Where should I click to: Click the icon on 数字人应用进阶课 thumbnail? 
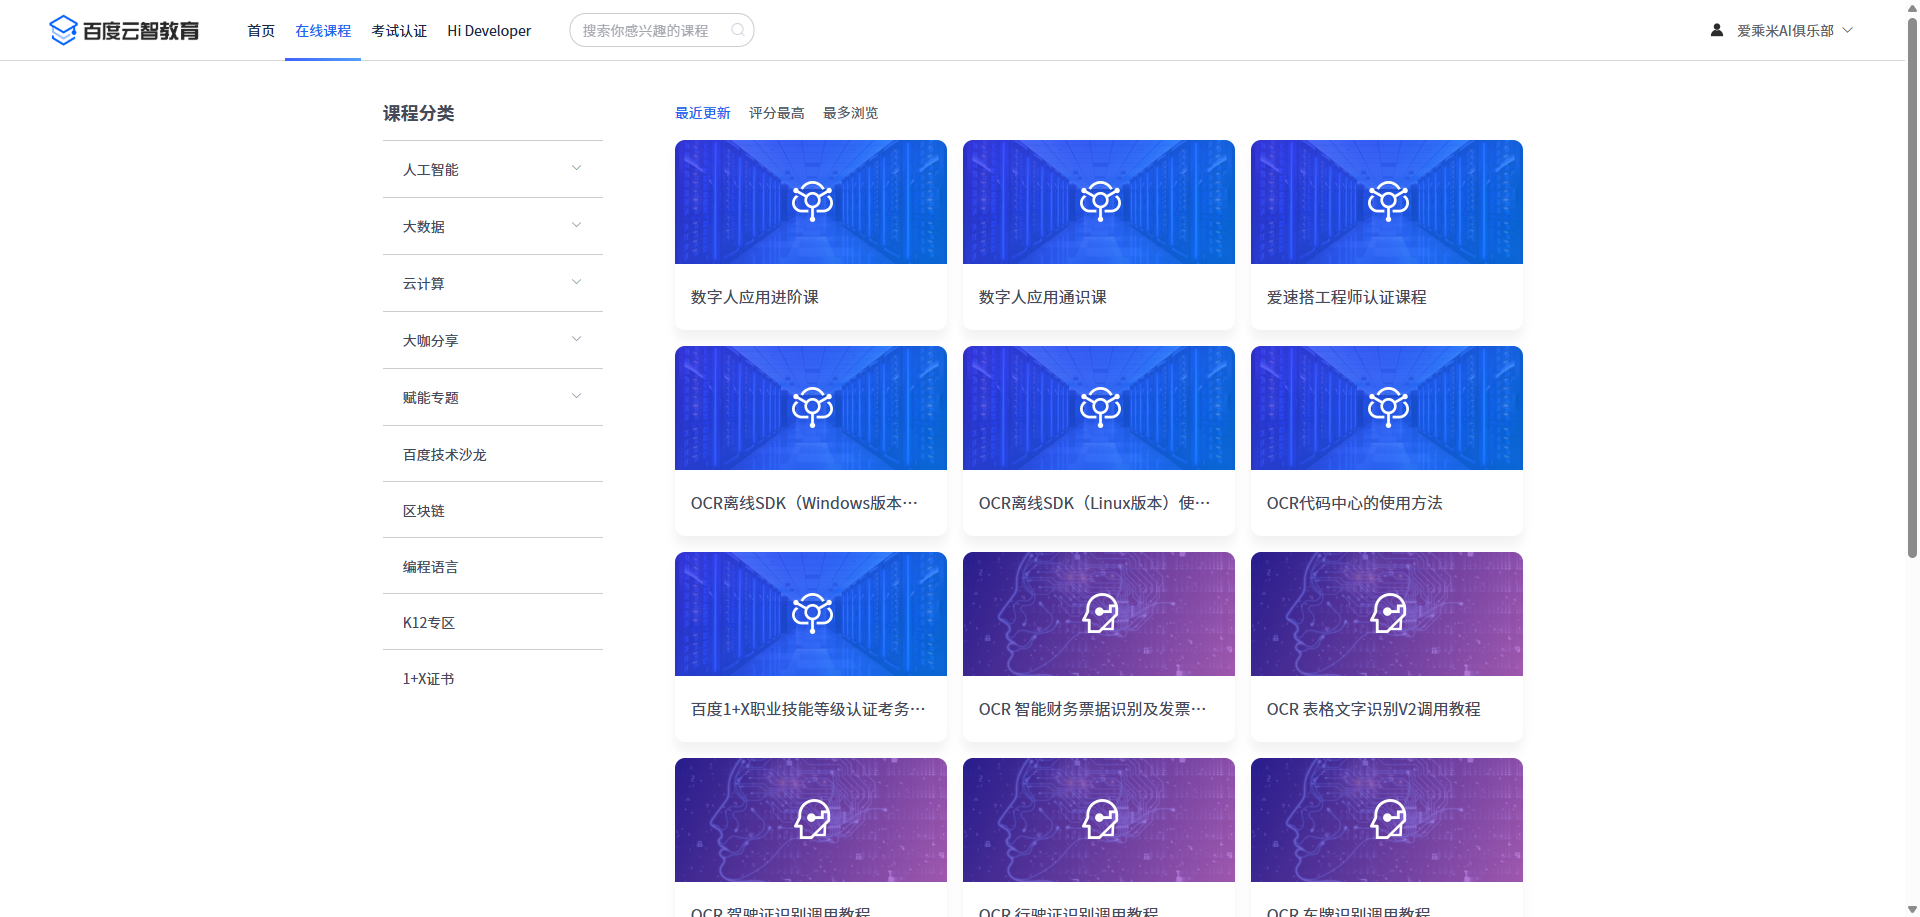[812, 201]
